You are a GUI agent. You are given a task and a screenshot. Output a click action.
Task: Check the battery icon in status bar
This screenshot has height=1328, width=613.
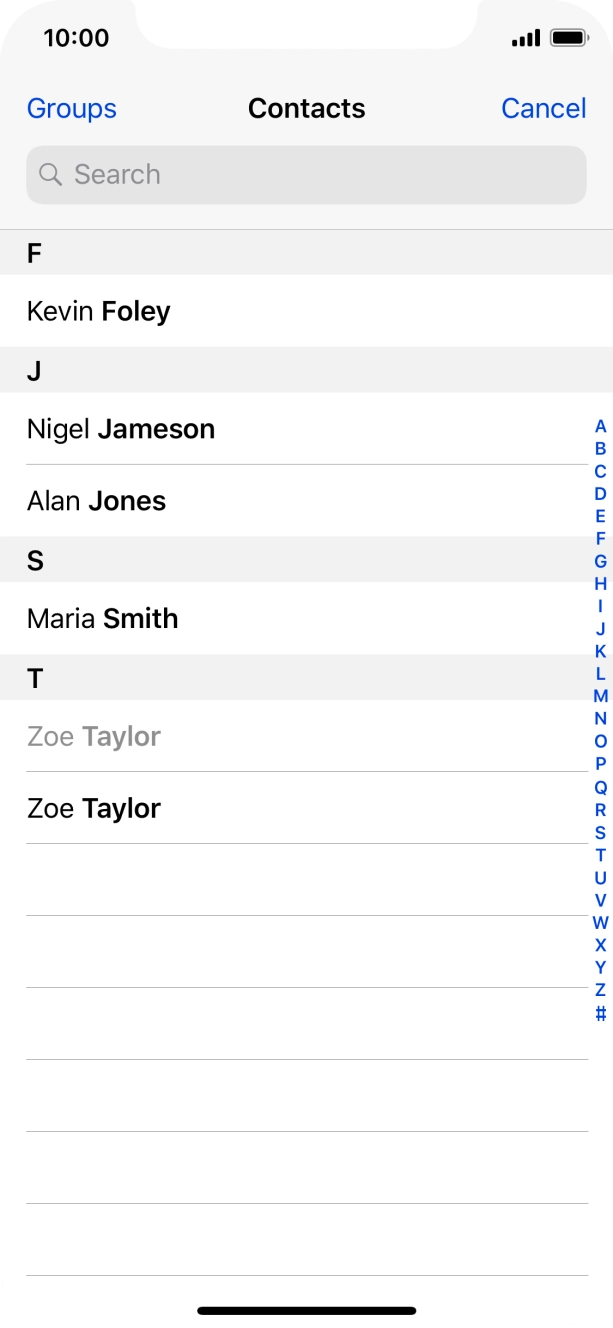pos(569,39)
